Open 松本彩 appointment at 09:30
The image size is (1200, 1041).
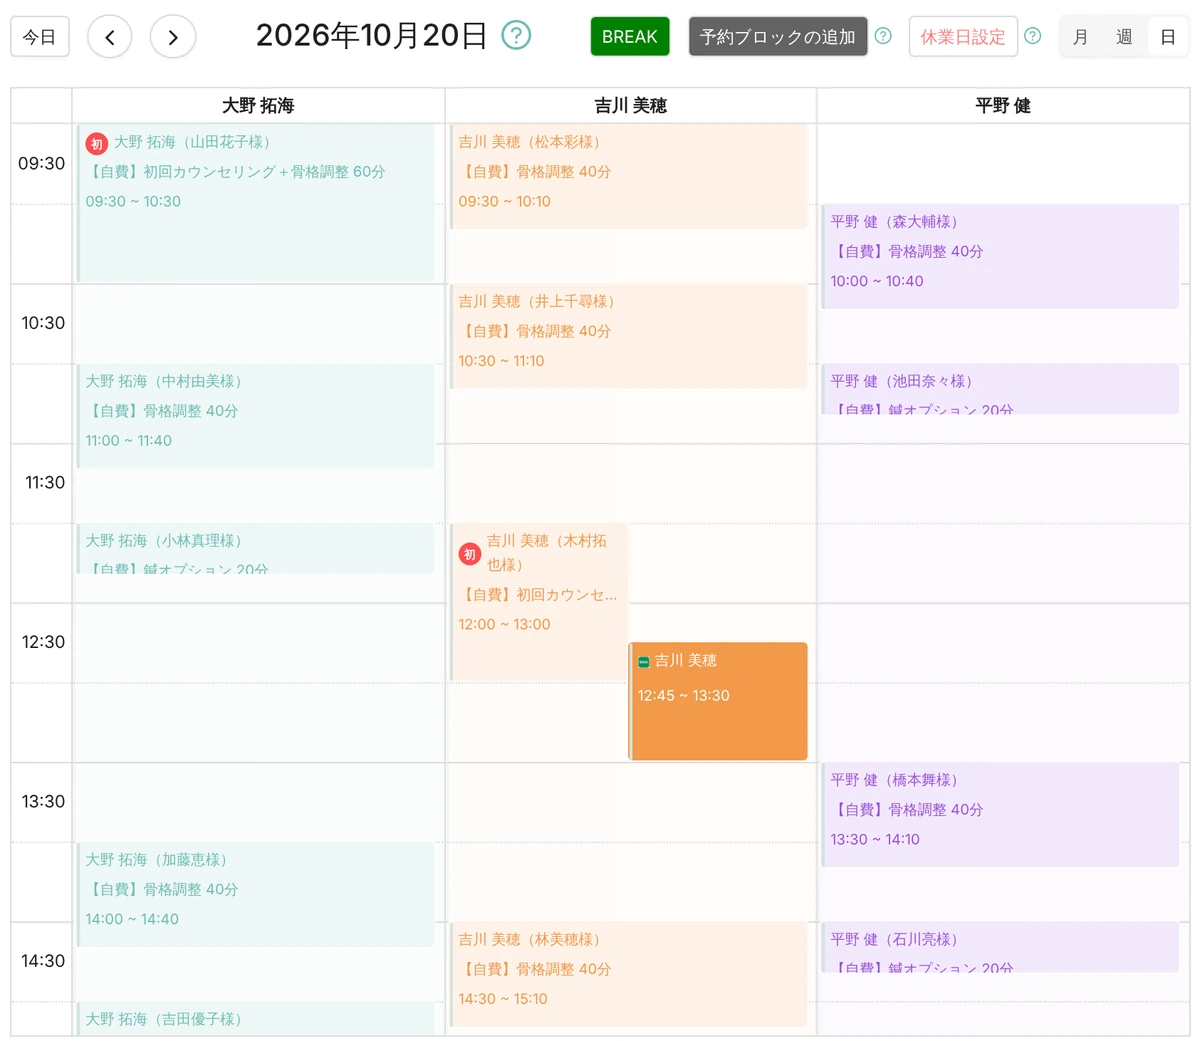(x=629, y=177)
